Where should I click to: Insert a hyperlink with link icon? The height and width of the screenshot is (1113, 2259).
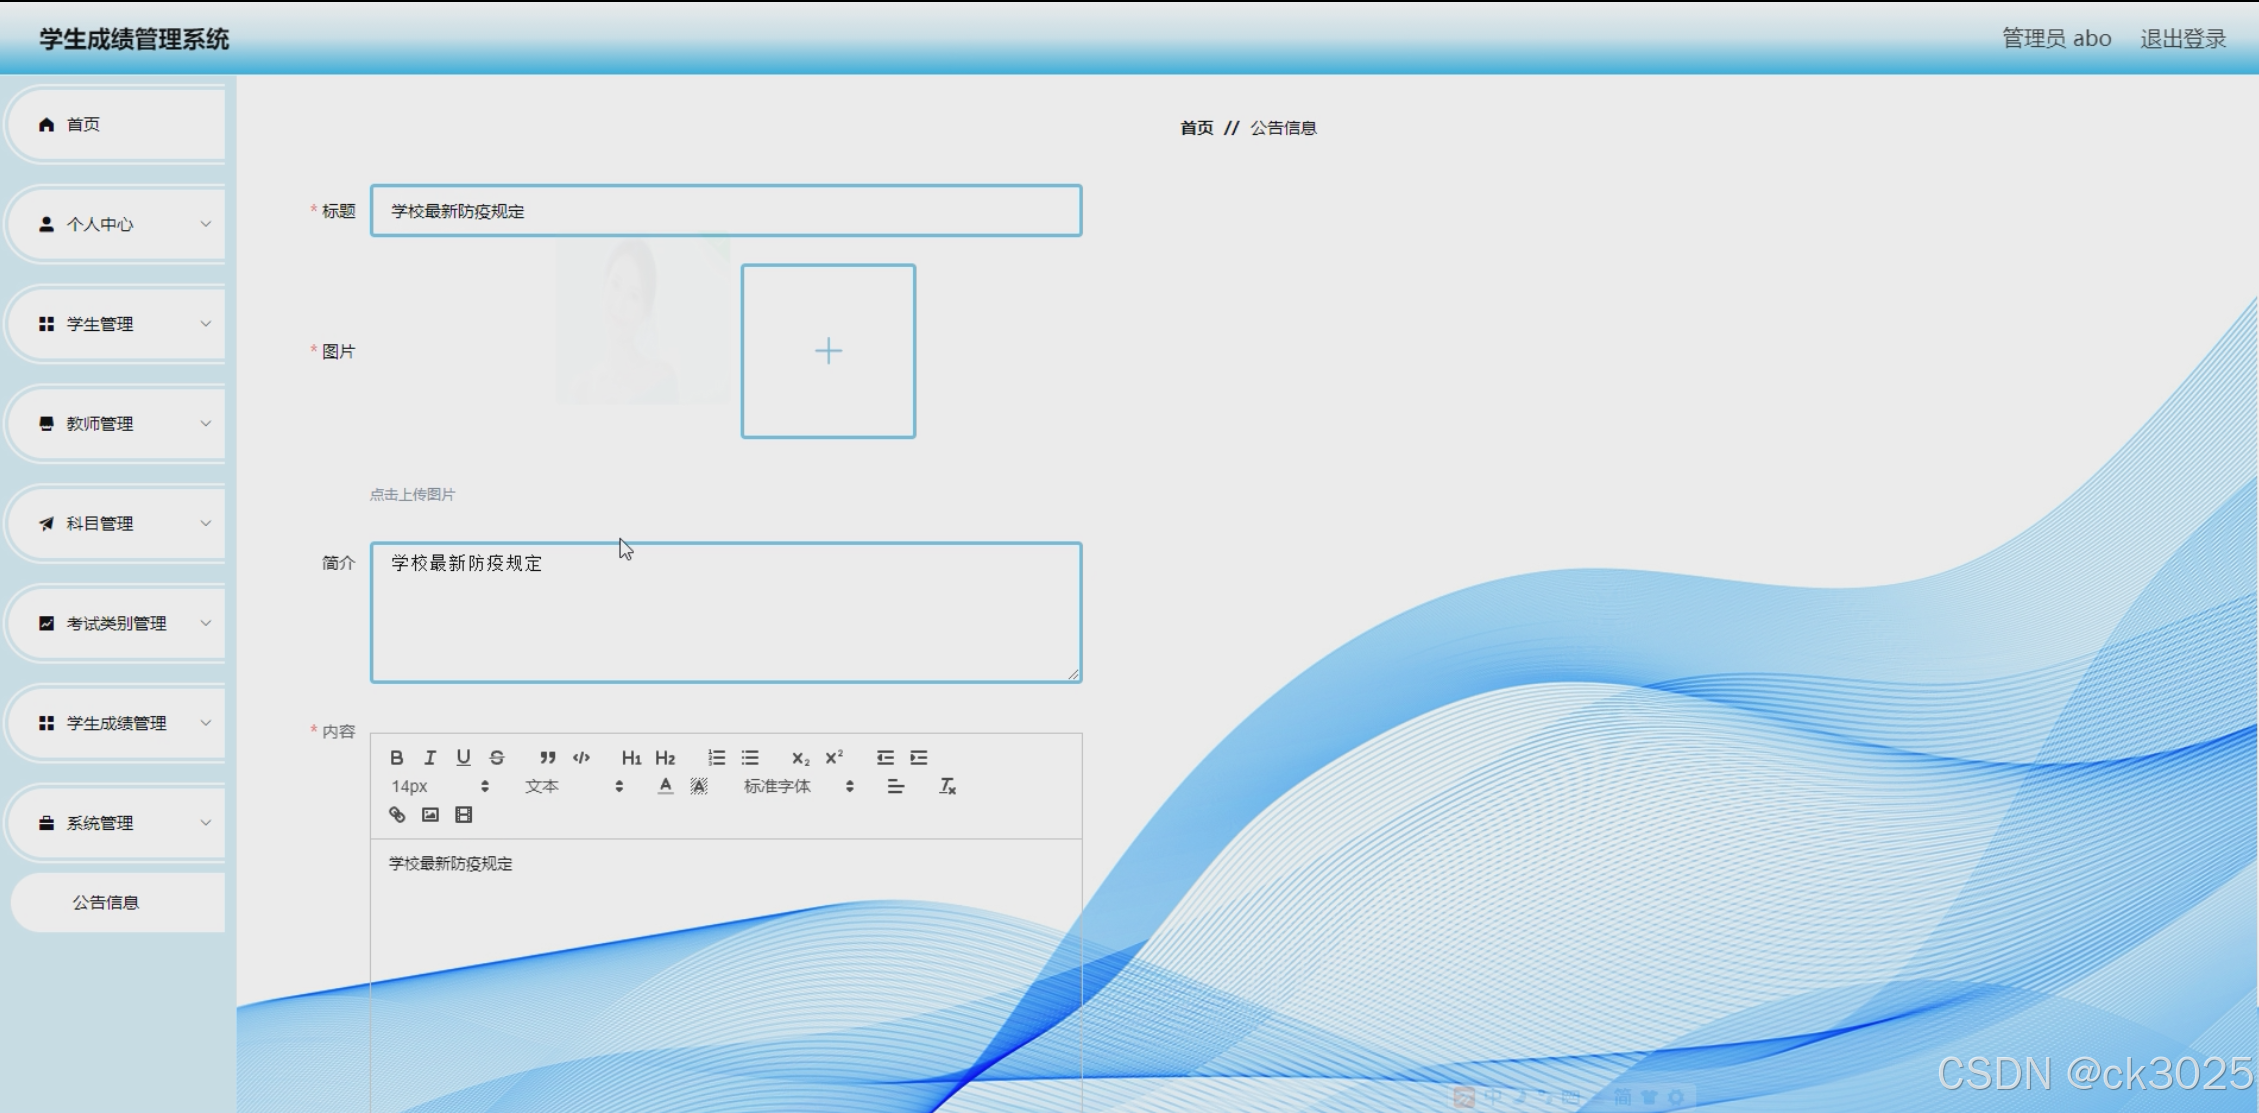(397, 814)
